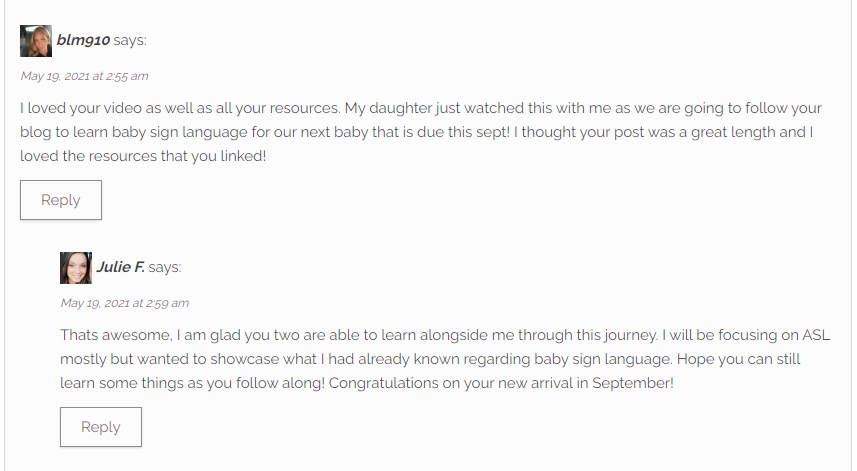Click Julie F.'s profile avatar photo
The image size is (857, 471).
point(76,268)
